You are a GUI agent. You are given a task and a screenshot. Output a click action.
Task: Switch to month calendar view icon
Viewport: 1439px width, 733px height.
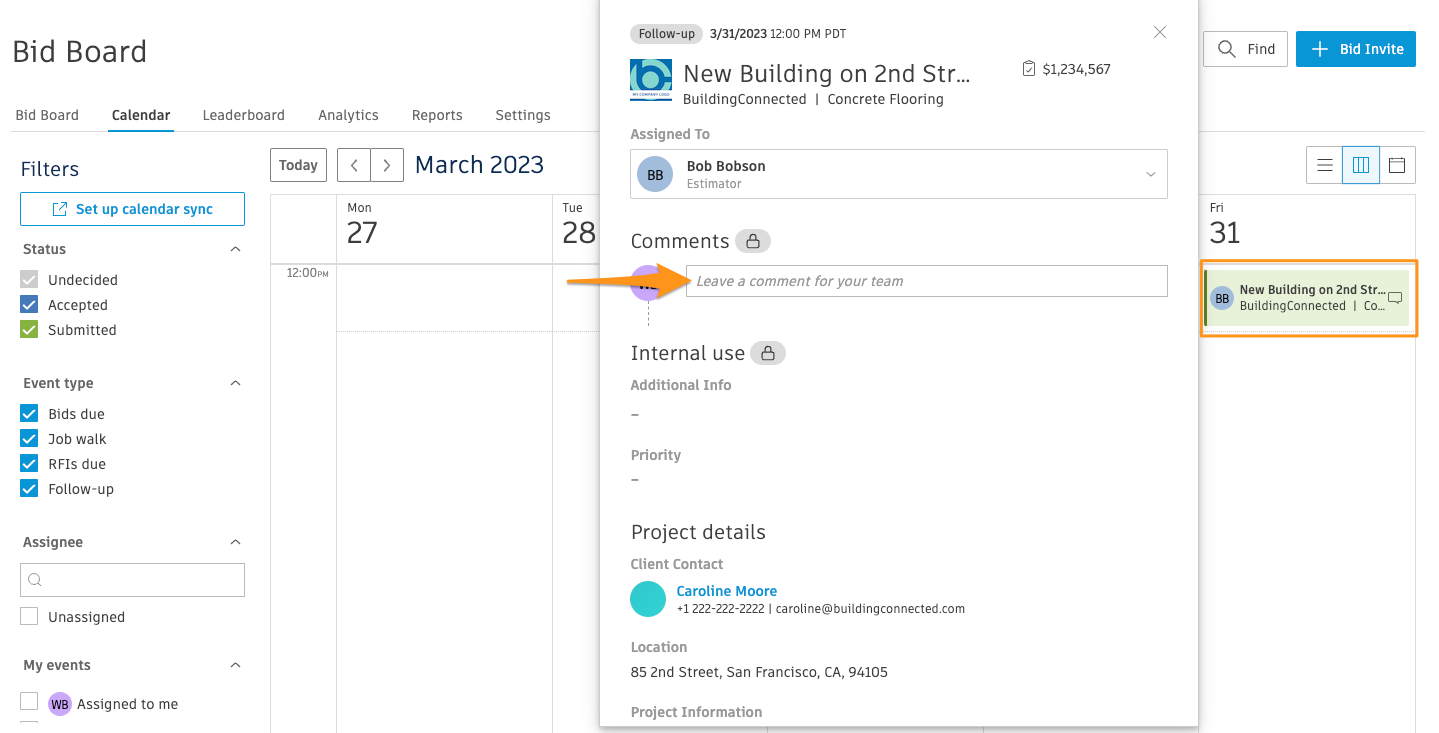[1397, 166]
